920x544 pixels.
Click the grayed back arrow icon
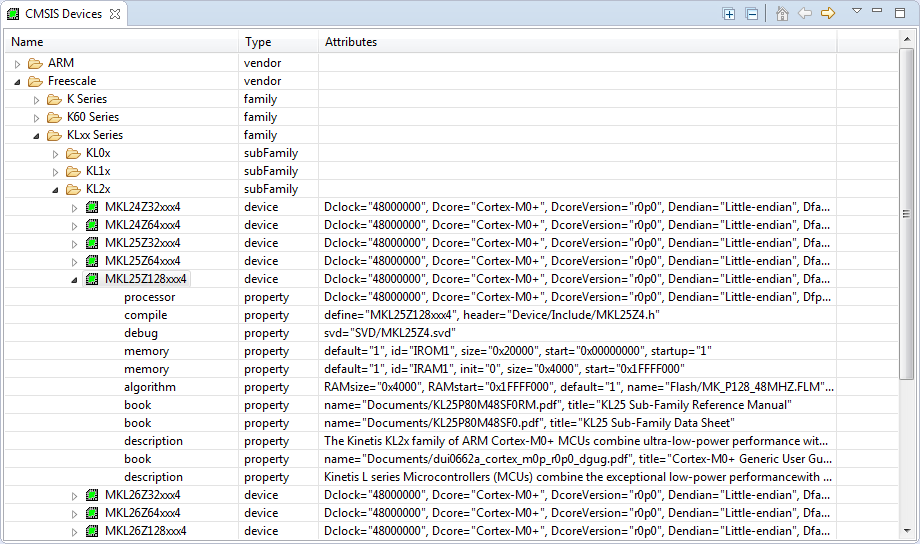coord(805,14)
